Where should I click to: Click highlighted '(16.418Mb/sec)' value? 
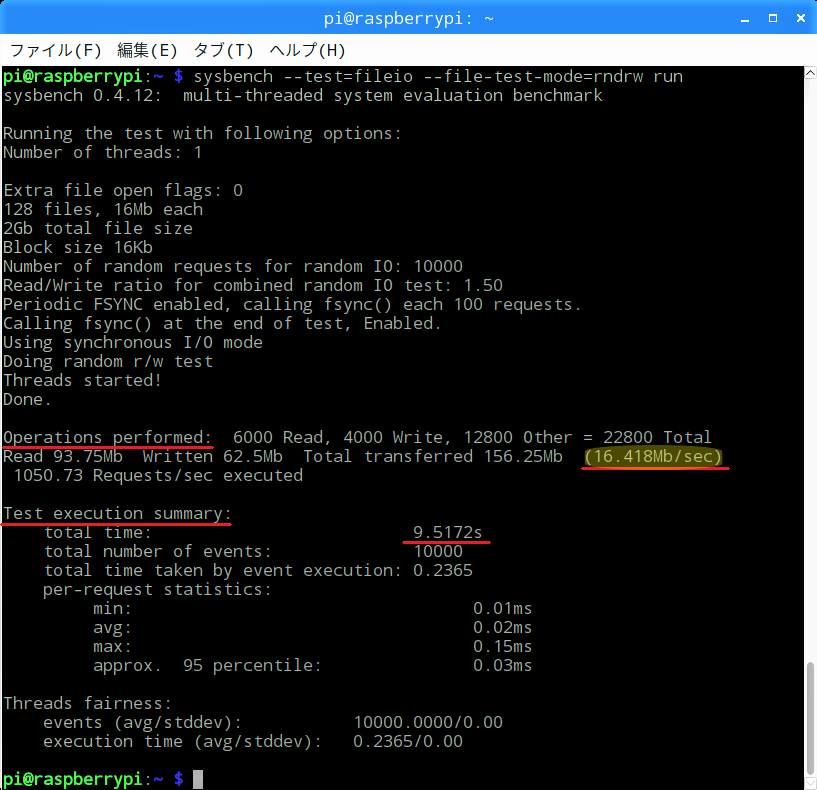tap(653, 457)
